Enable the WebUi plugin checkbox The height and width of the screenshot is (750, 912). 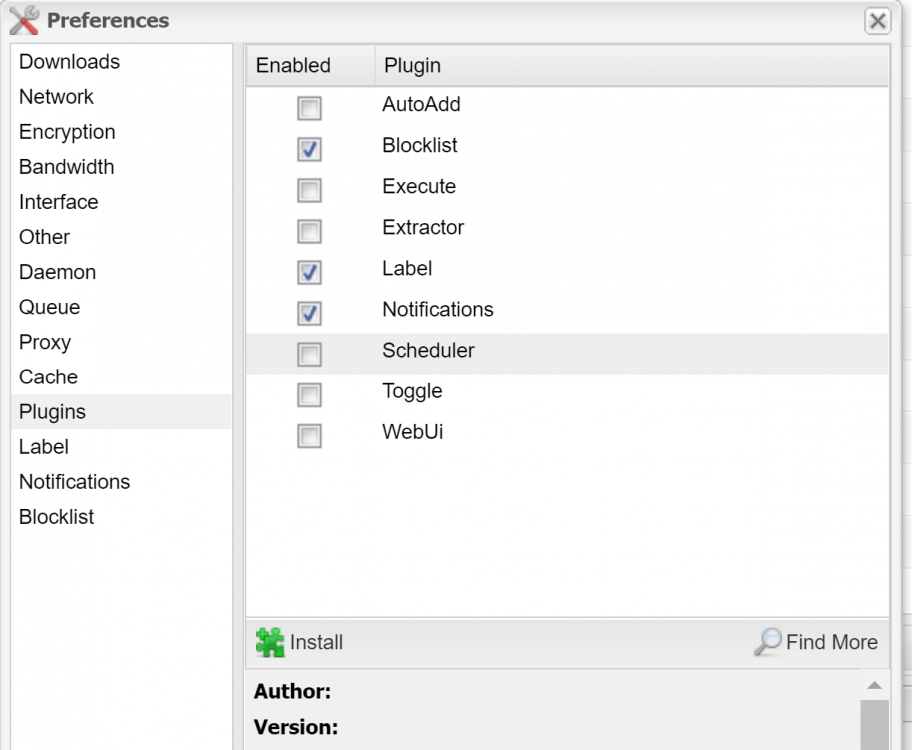tap(309, 436)
